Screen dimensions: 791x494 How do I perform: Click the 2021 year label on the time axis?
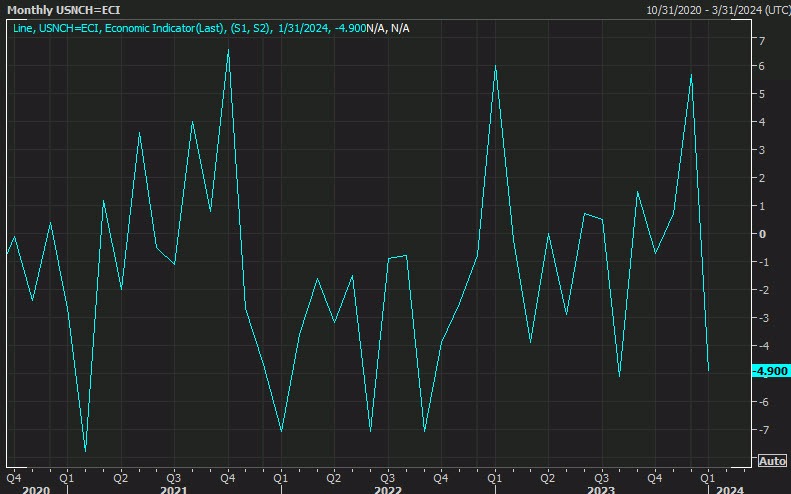[174, 489]
